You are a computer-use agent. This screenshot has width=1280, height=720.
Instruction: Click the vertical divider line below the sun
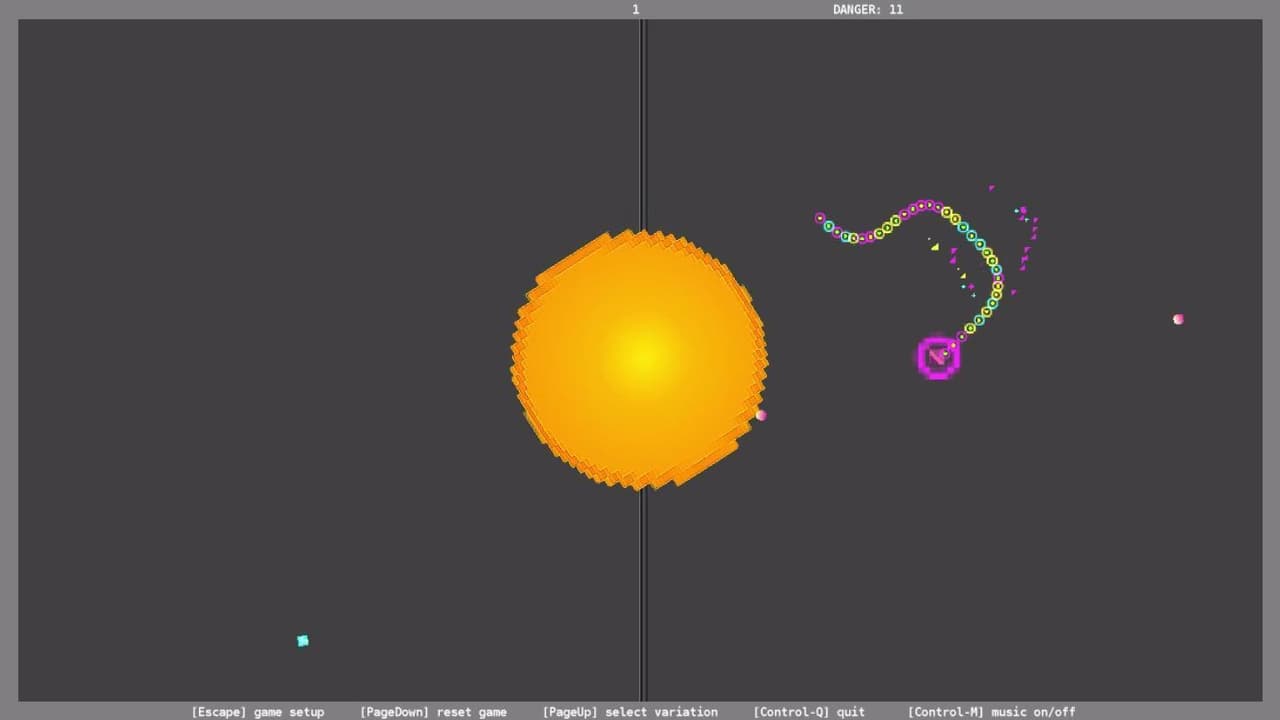point(643,595)
